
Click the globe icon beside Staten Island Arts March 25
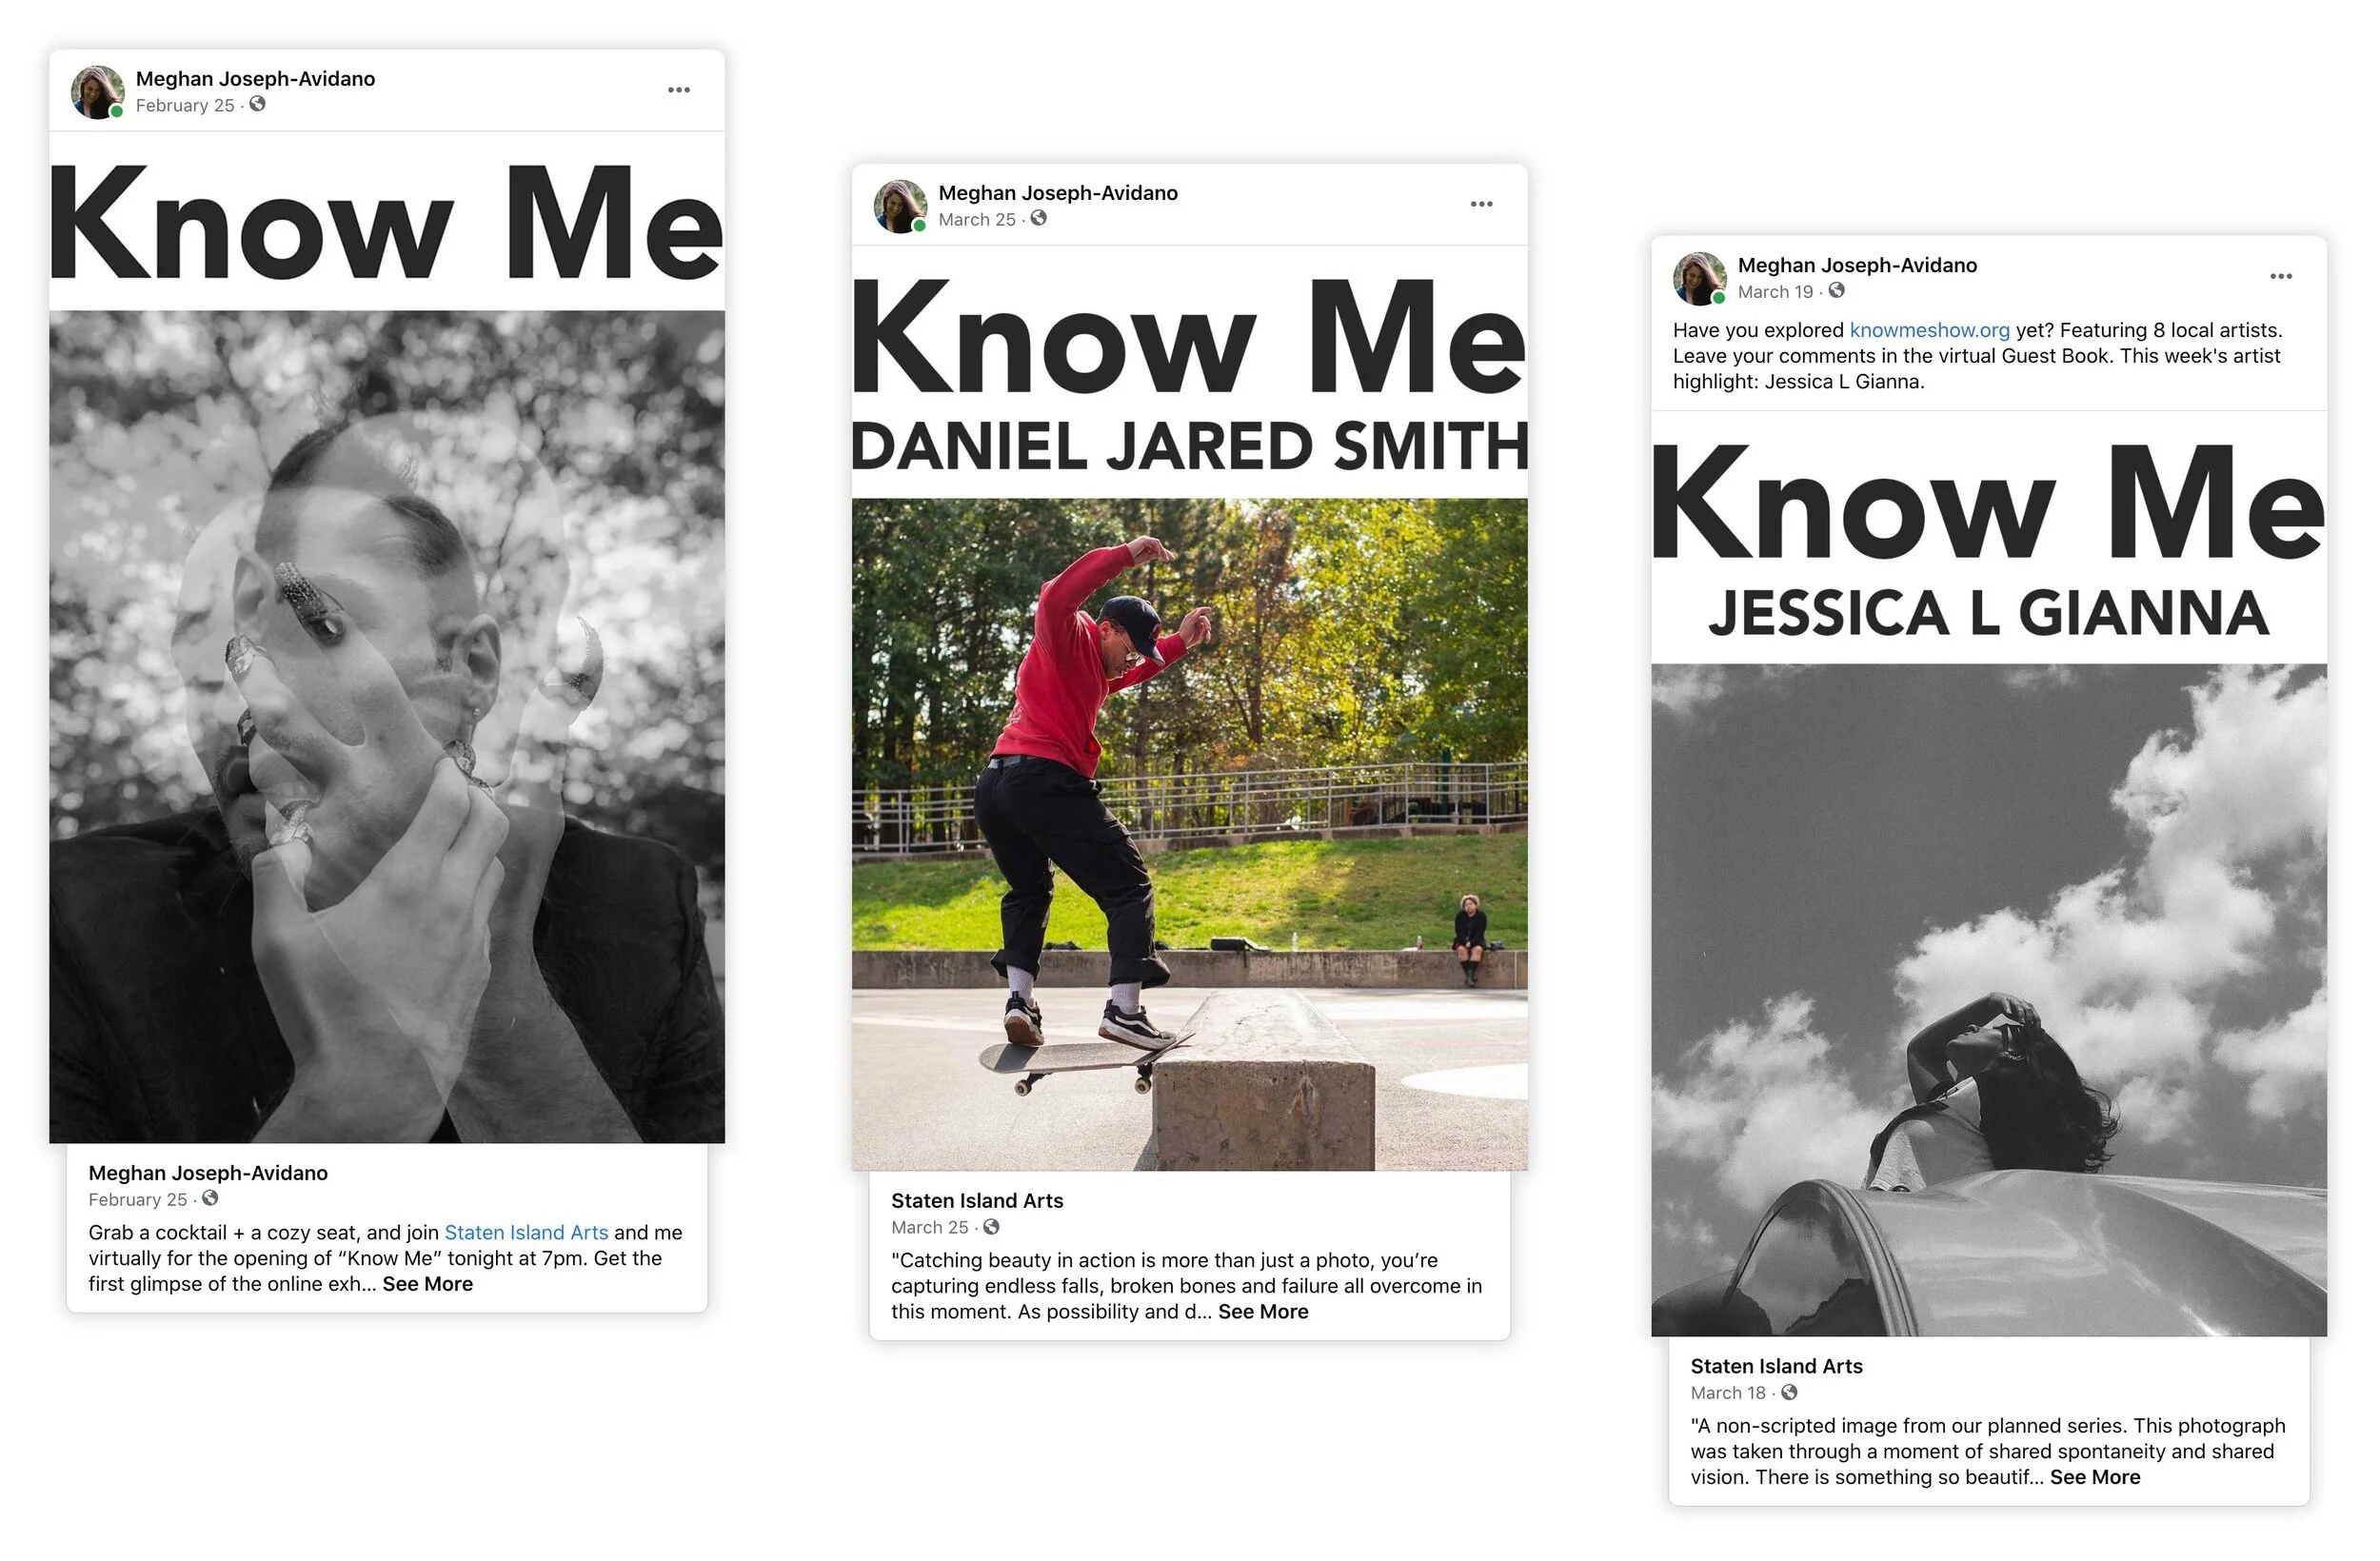(x=991, y=1226)
